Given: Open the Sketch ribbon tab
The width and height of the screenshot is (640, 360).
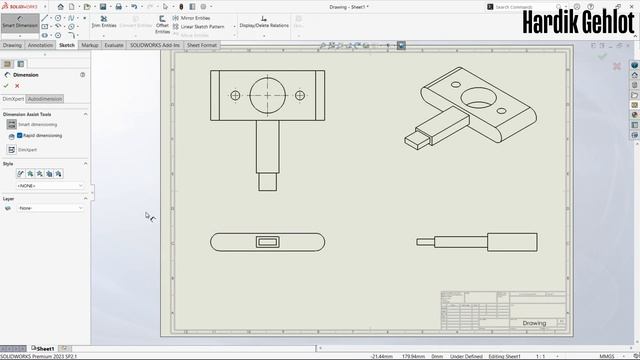Looking at the screenshot, I should click(x=67, y=45).
